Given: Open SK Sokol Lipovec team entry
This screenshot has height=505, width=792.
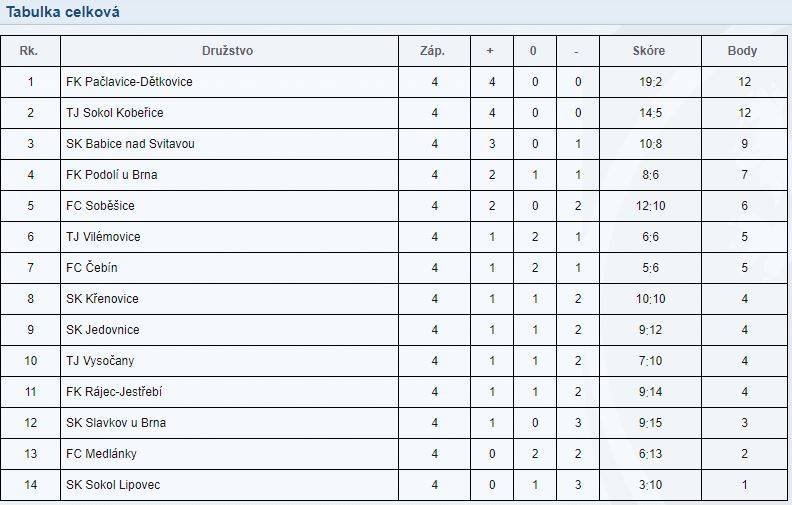Looking at the screenshot, I should [x=113, y=485].
